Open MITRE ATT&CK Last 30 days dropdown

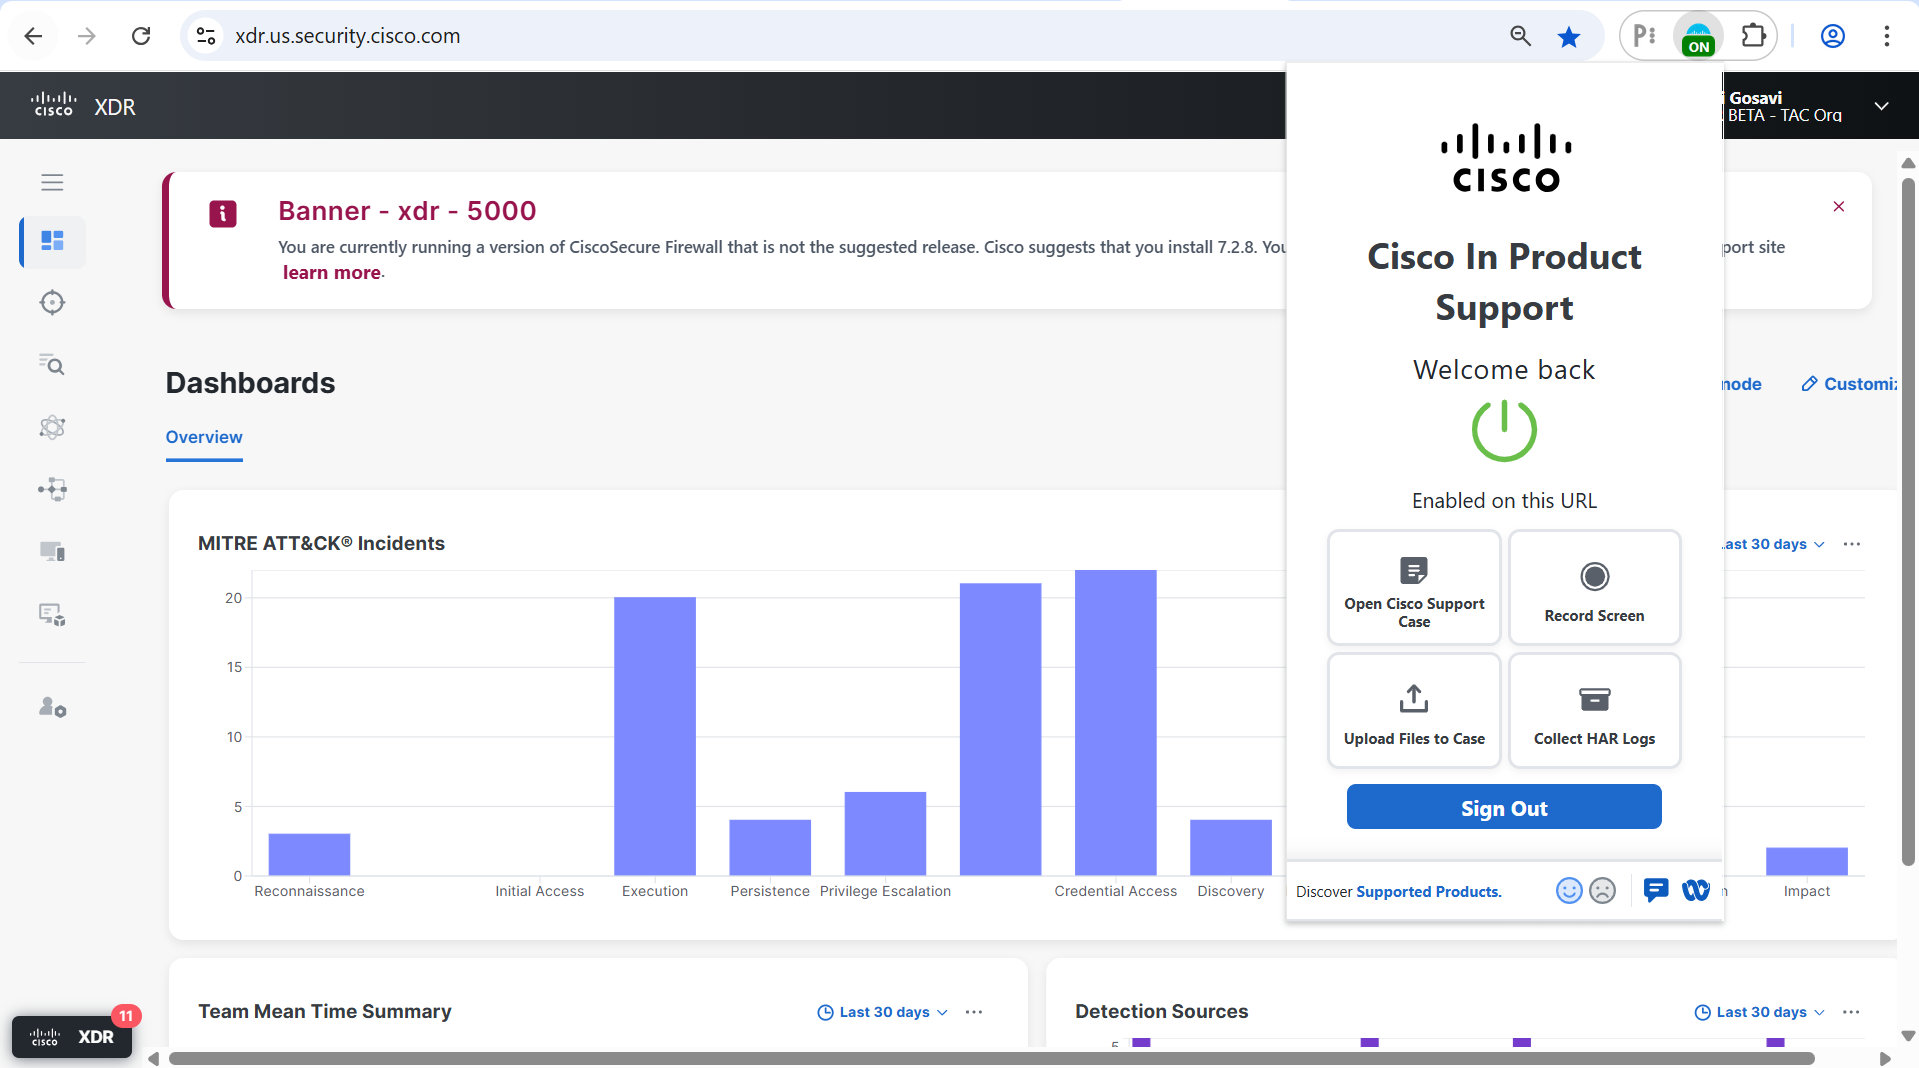[1772, 544]
